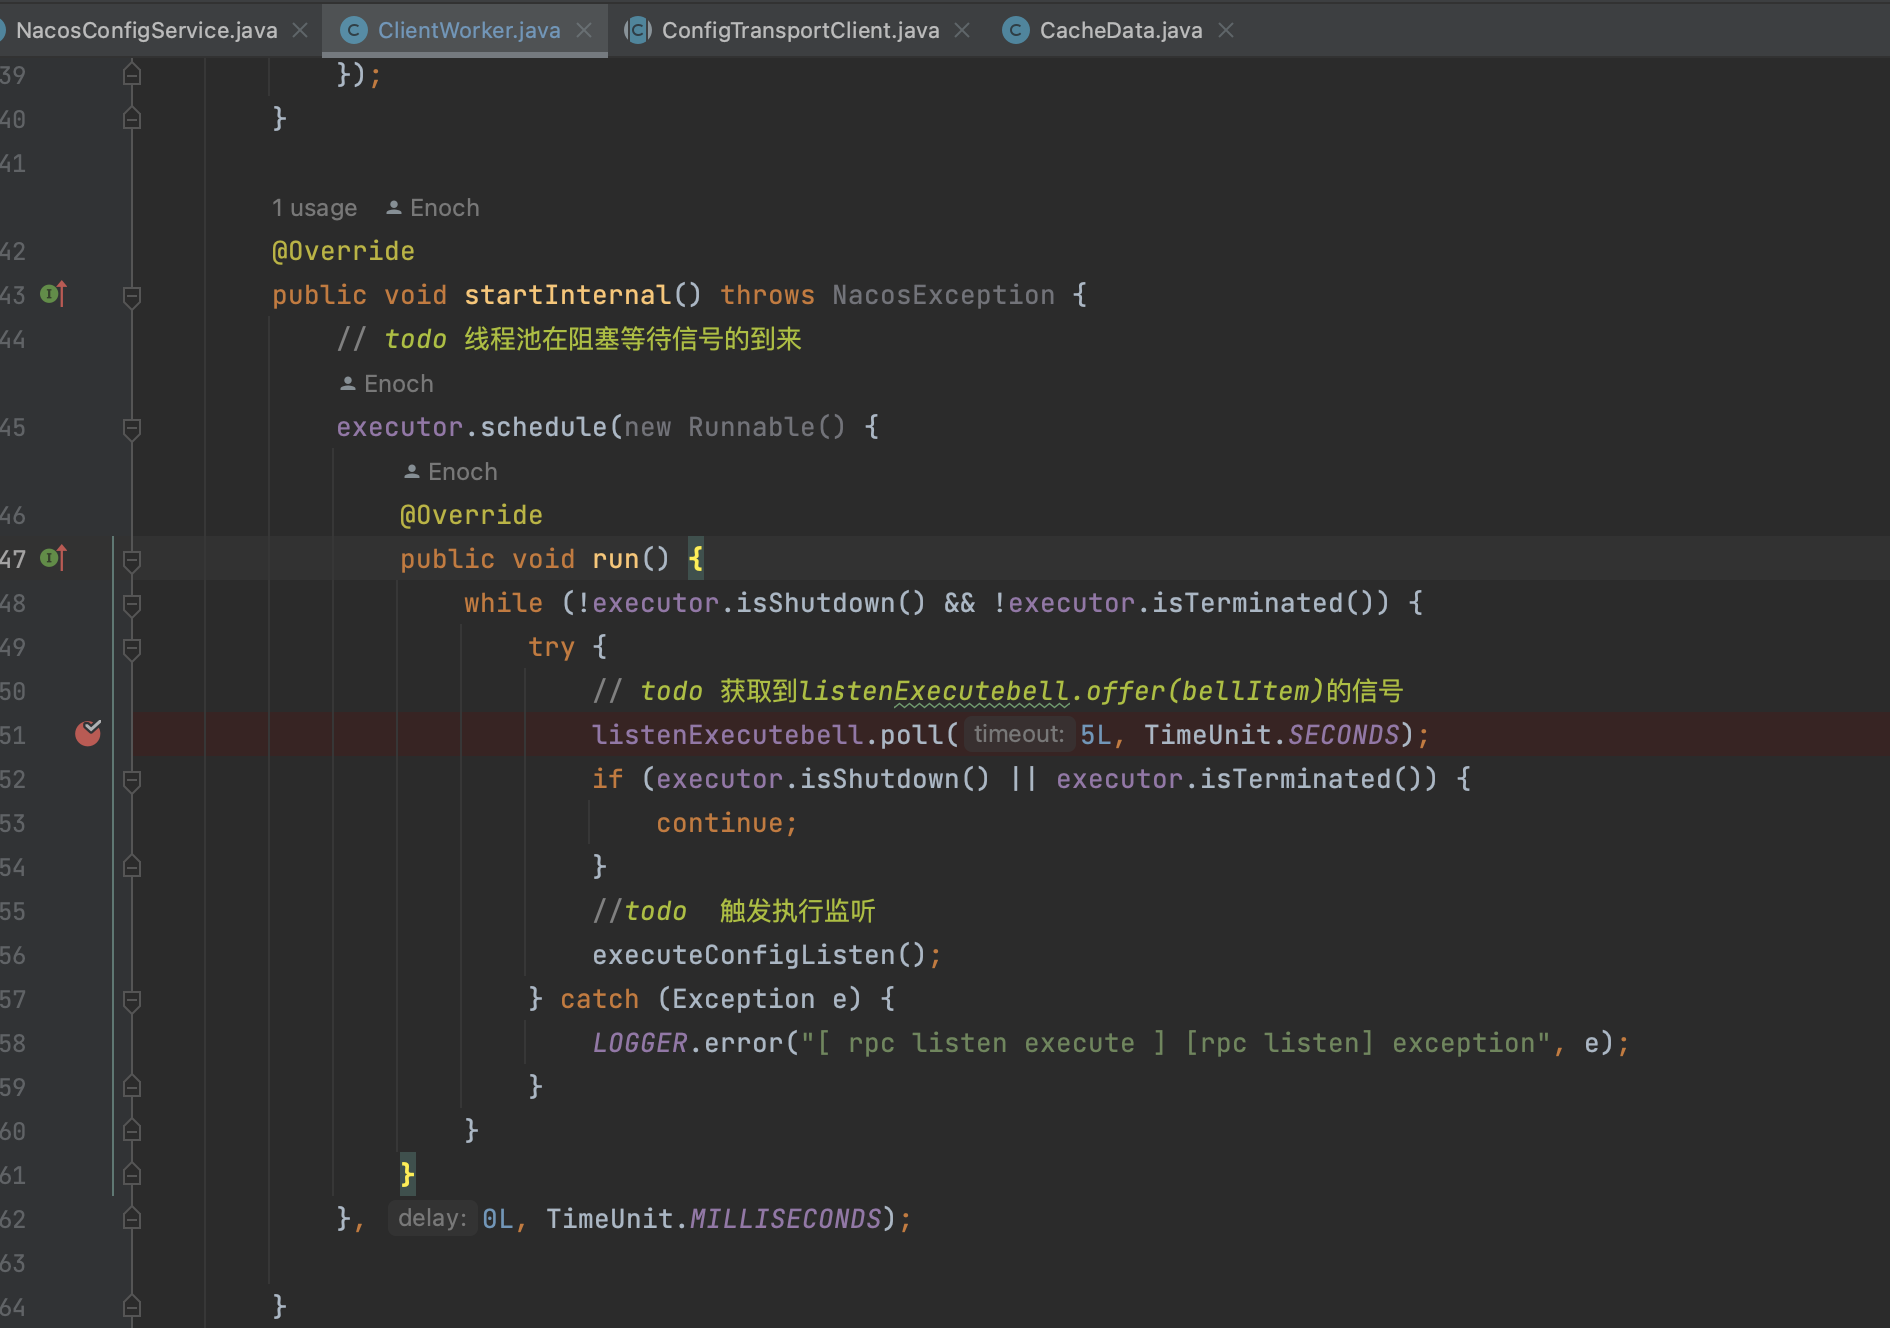1890x1328 pixels.
Task: Click the Enoch author hint above executor.schedule
Action: click(386, 384)
